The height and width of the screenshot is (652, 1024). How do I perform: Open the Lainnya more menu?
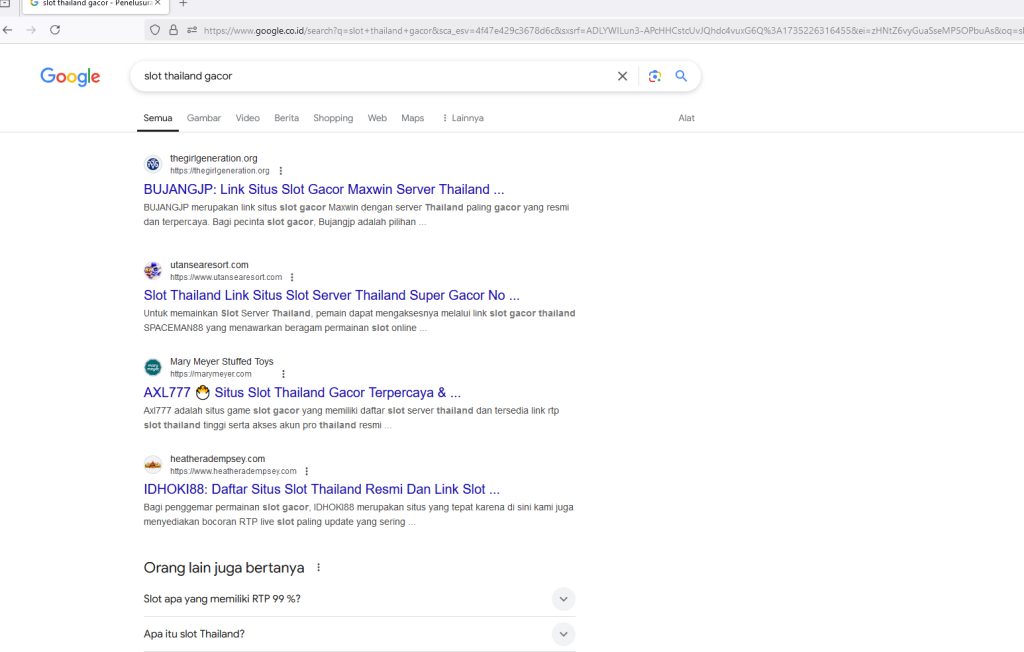[463, 118]
